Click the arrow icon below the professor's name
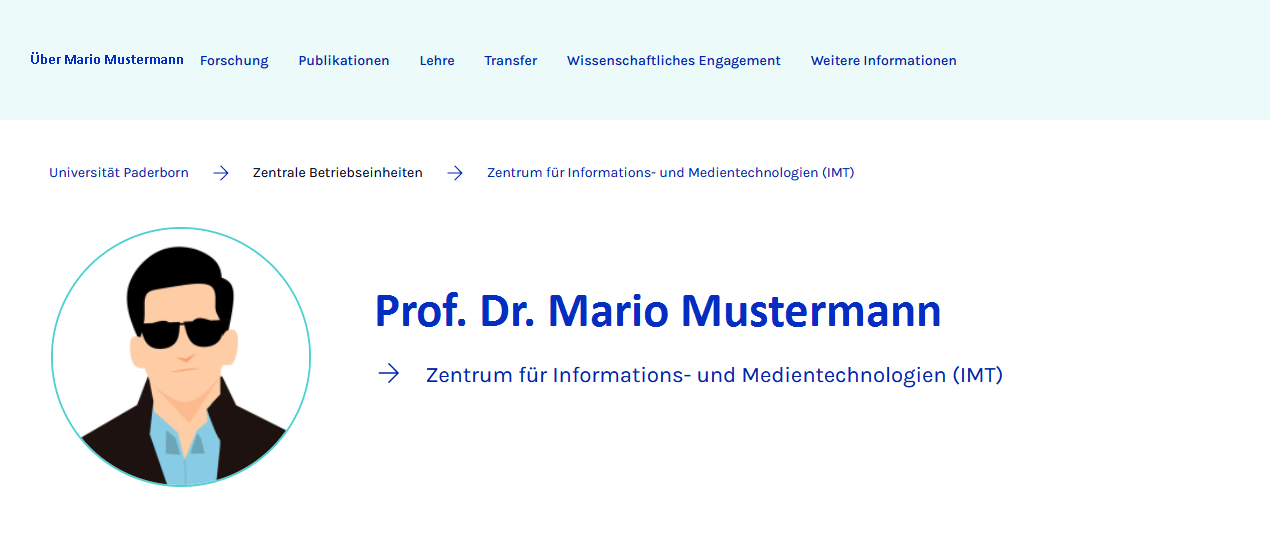 [x=389, y=374]
